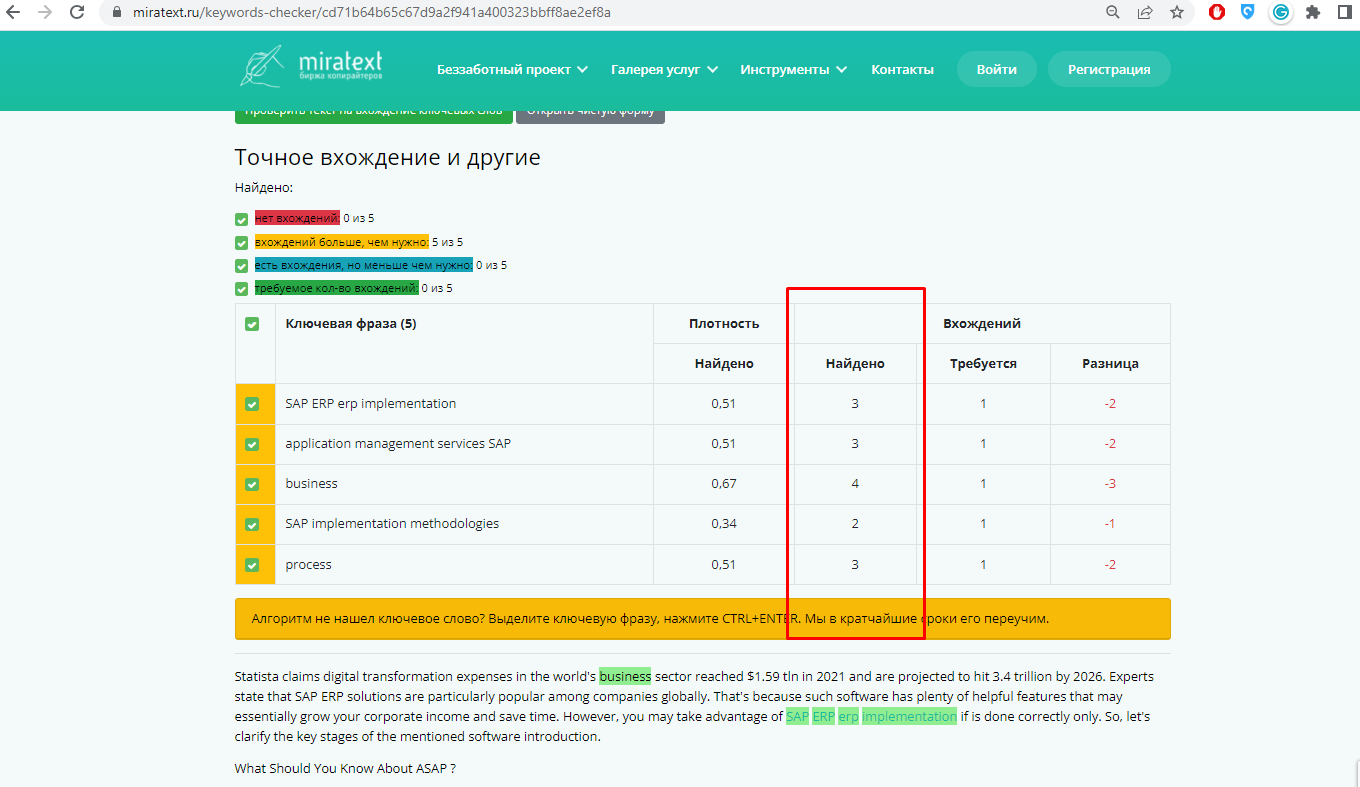Toggle 'вхождений больше, чем нужно' checkbox
Image resolution: width=1360 pixels, height=787 pixels.
(x=241, y=243)
